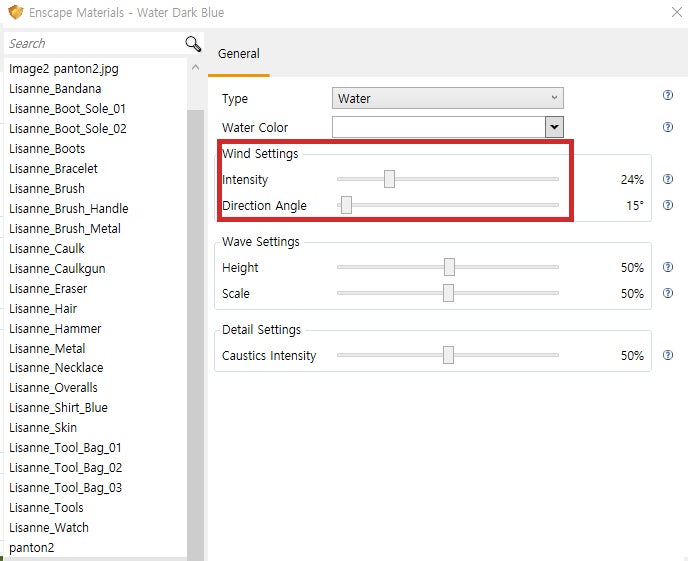This screenshot has width=688, height=561.
Task: Select the Lisanne_Brush_Metal material
Action: tap(64, 229)
